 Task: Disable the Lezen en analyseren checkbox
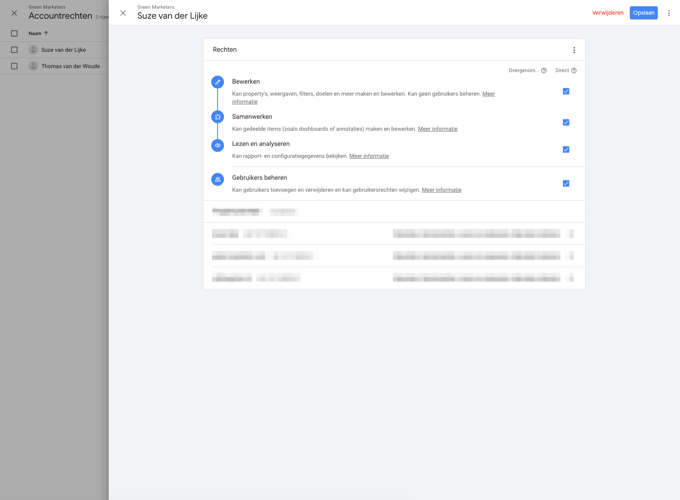point(566,149)
